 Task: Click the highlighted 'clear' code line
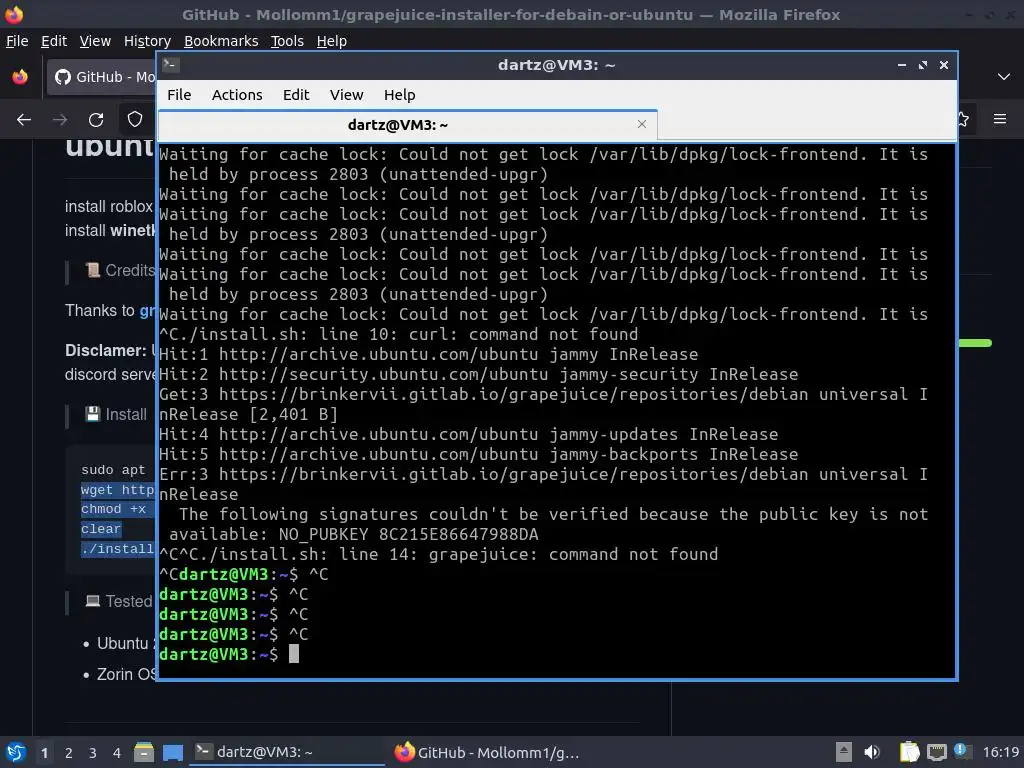101,529
